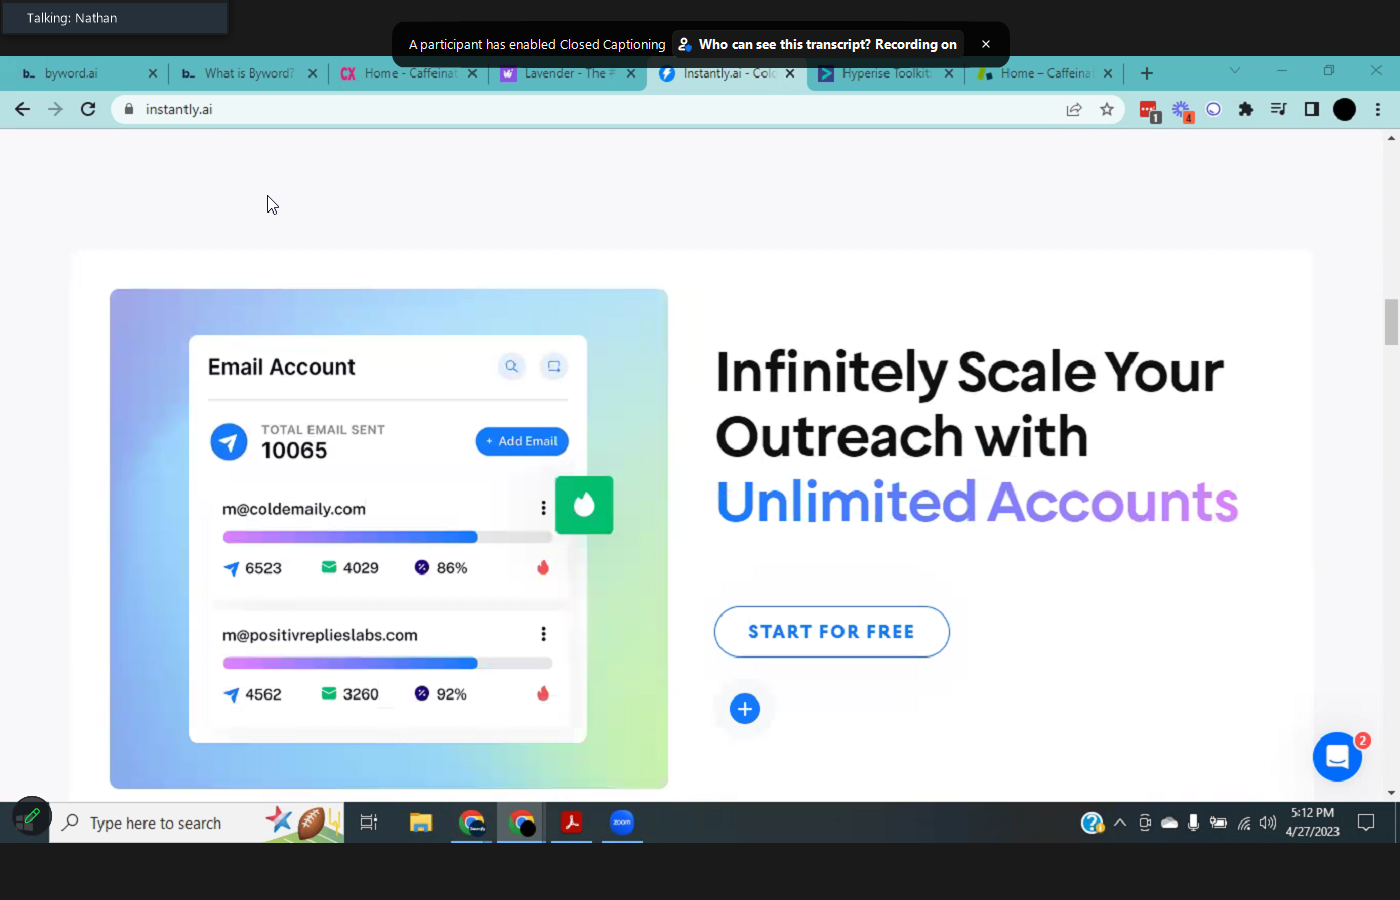
Task: Reload the instantly.ai page
Action: (88, 110)
